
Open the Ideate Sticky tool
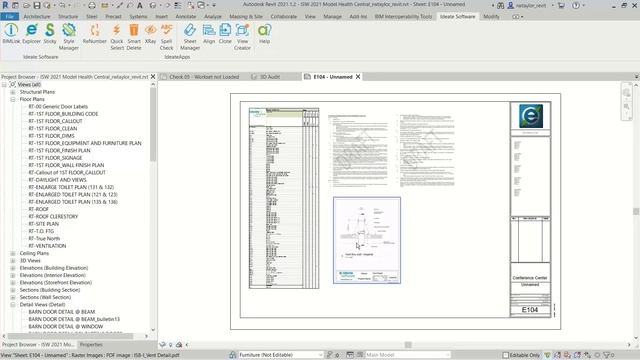pyautogui.click(x=50, y=33)
